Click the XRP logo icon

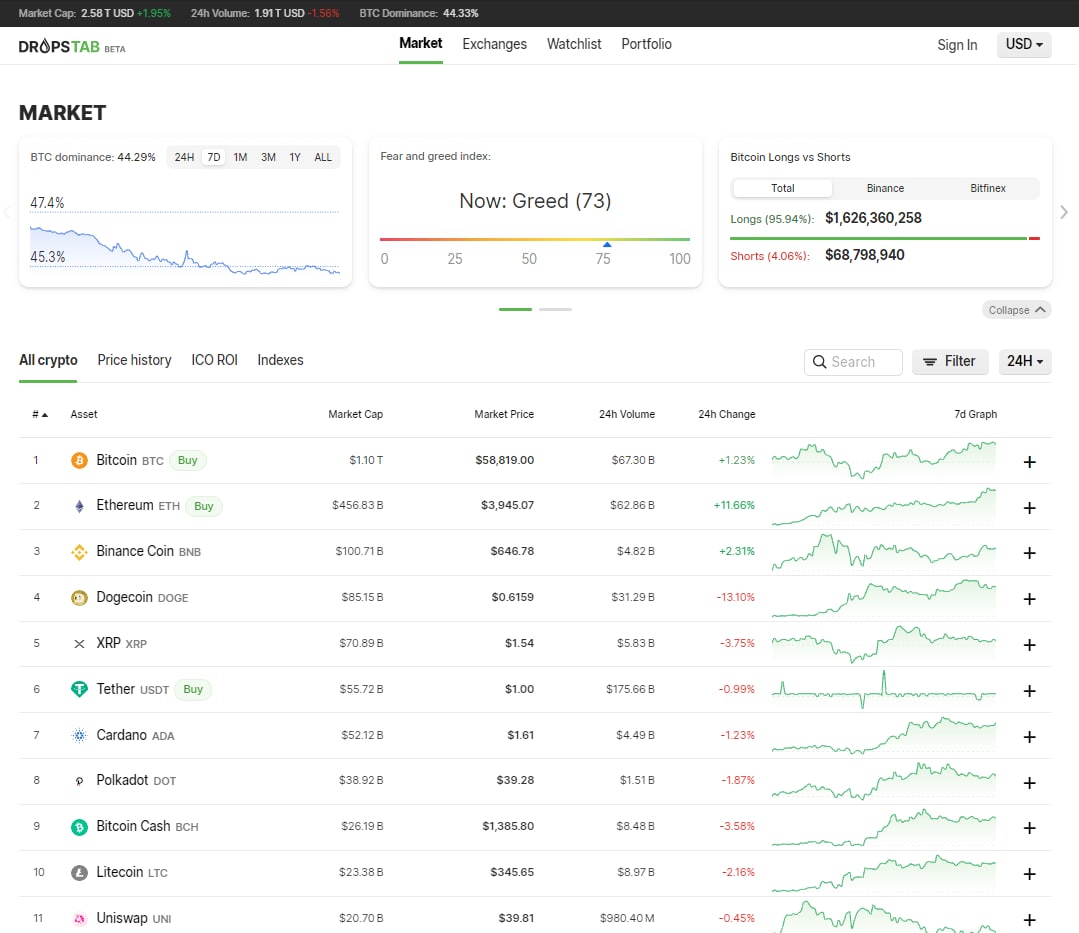click(79, 644)
